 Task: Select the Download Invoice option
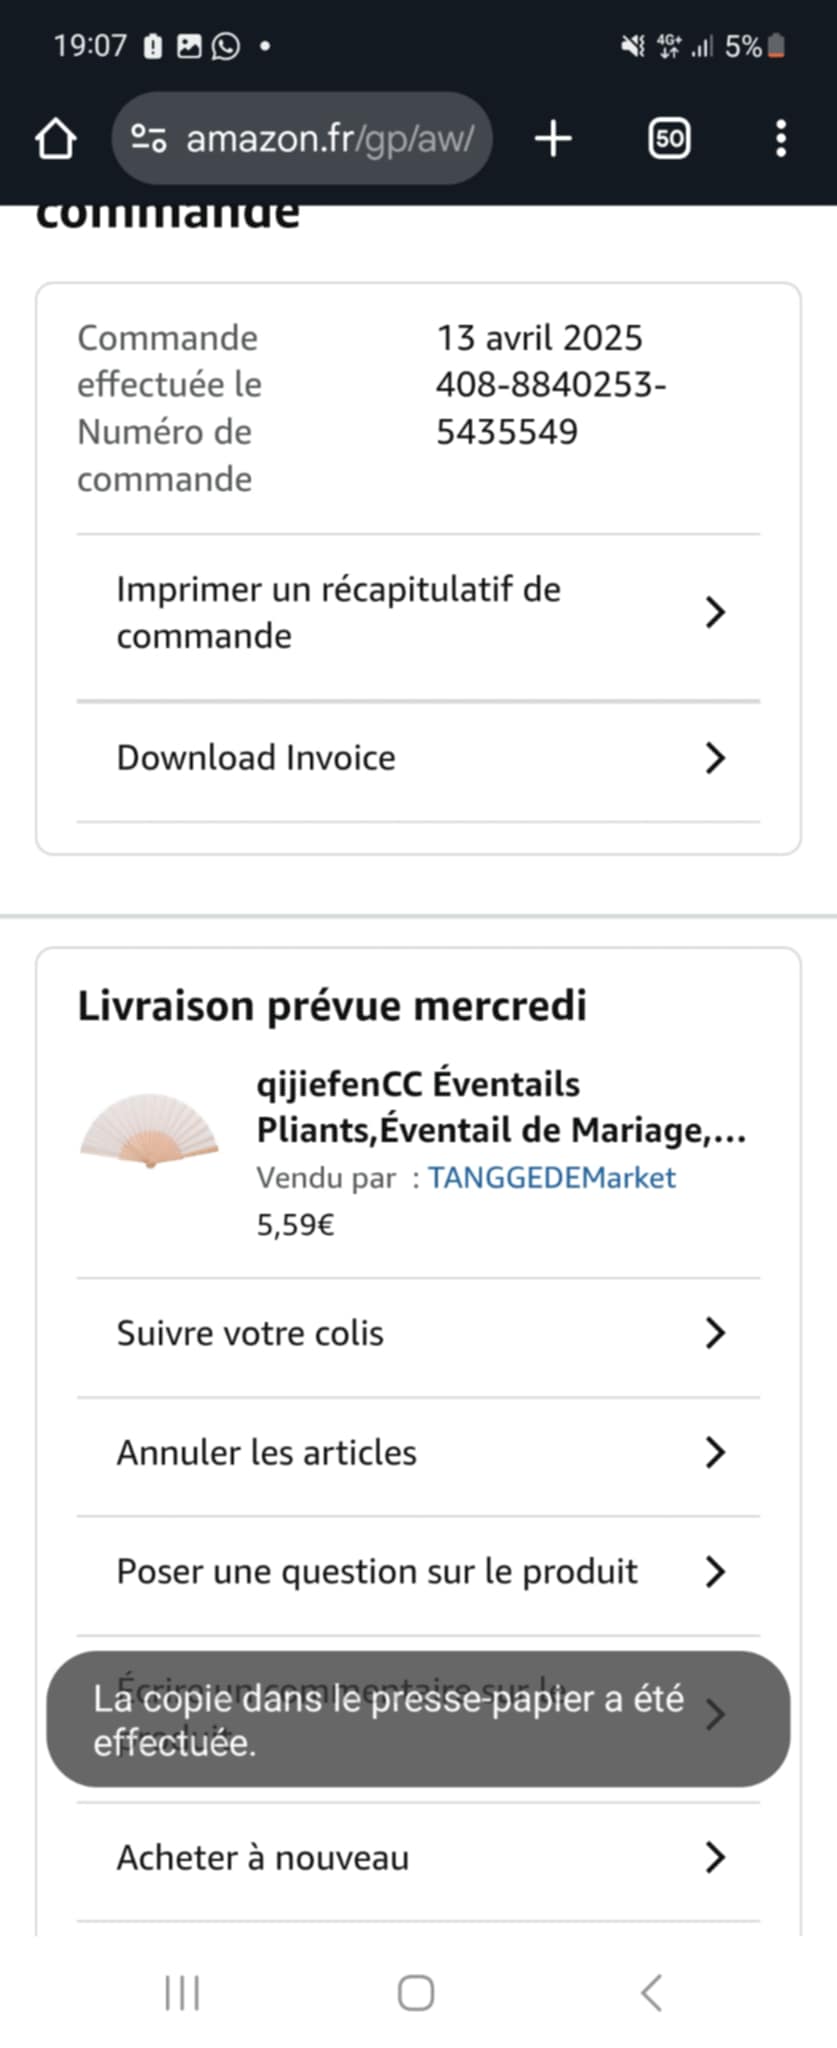(256, 758)
